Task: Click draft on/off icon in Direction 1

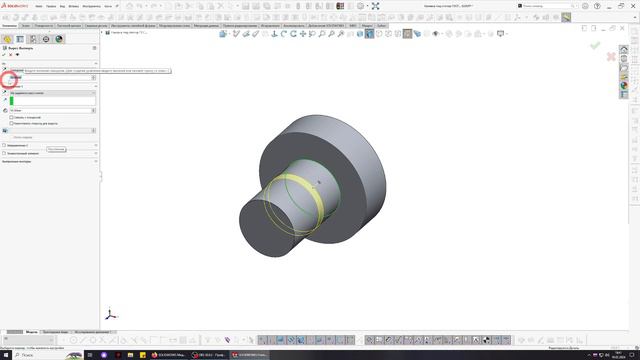Action: [x=5, y=131]
